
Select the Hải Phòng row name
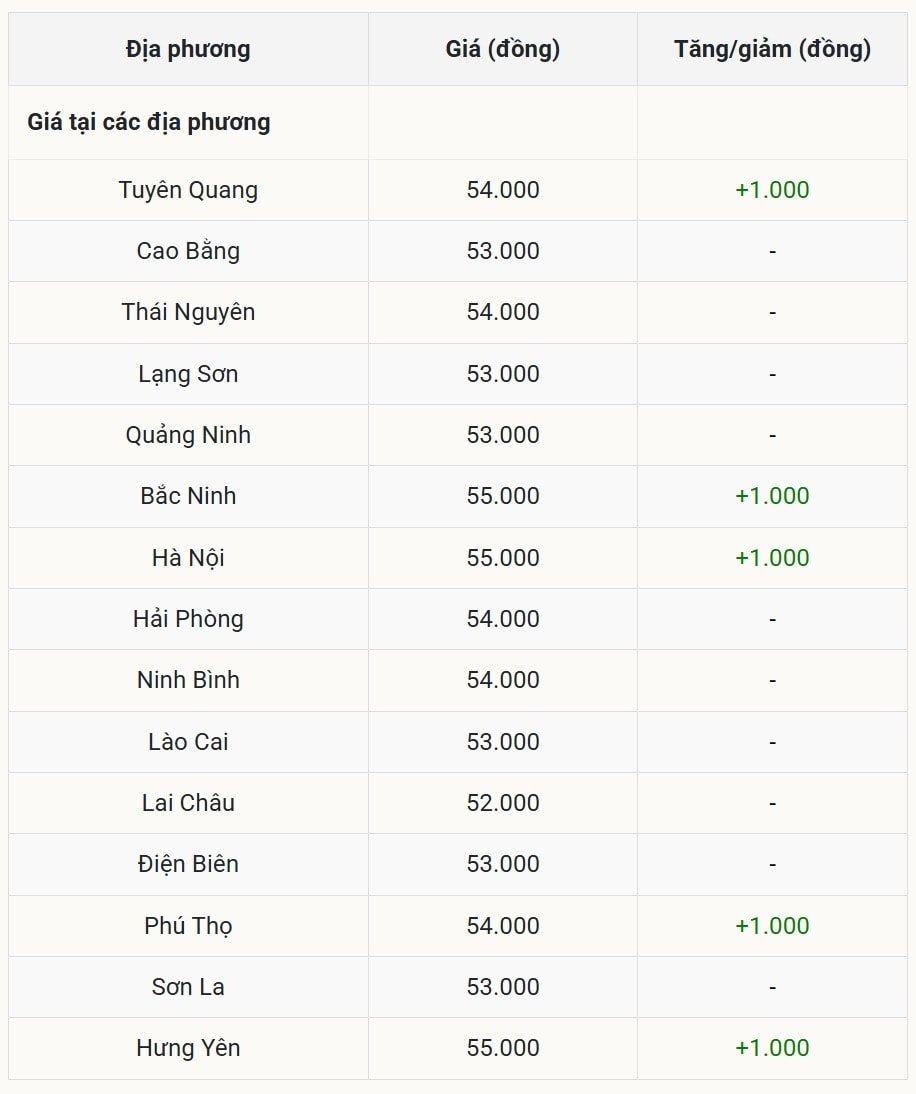188,619
